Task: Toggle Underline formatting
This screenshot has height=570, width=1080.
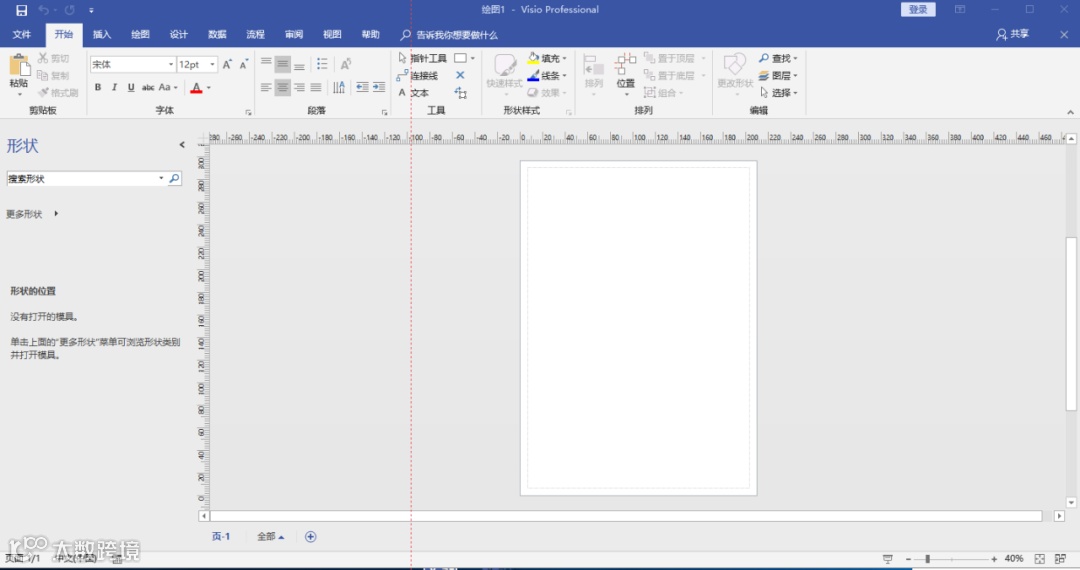Action: 131,87
